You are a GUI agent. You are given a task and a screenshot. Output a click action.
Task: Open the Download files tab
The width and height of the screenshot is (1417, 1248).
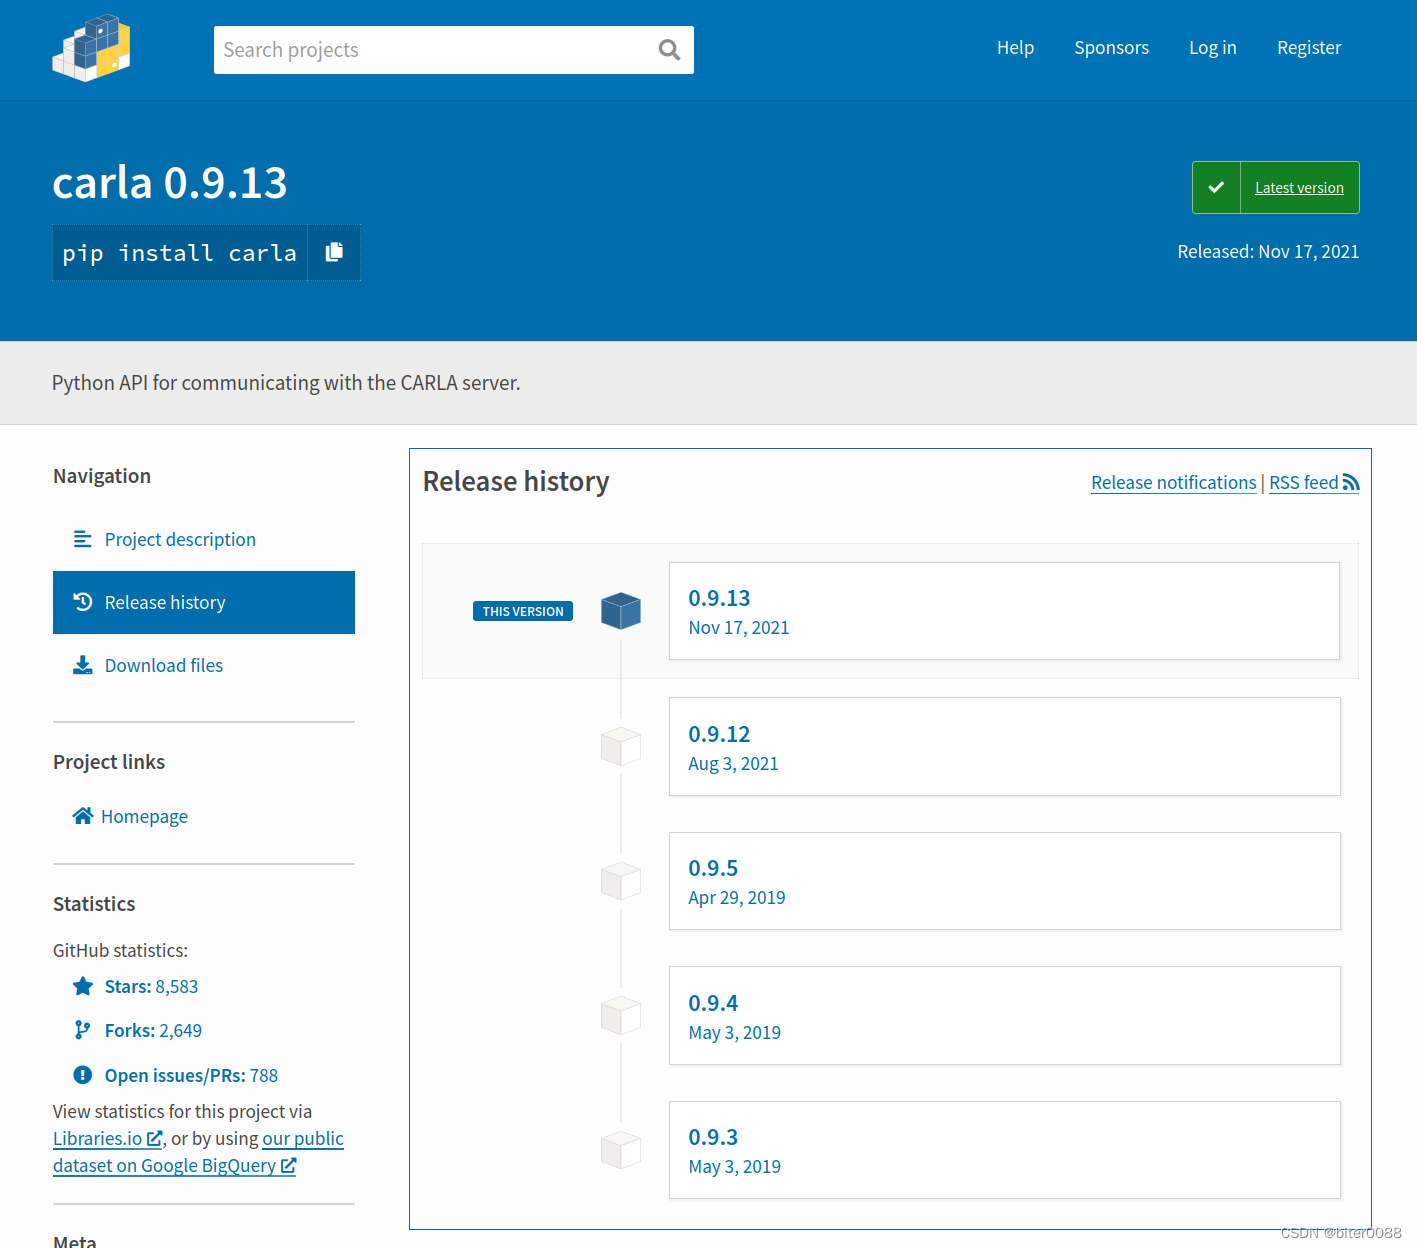[x=204, y=665]
